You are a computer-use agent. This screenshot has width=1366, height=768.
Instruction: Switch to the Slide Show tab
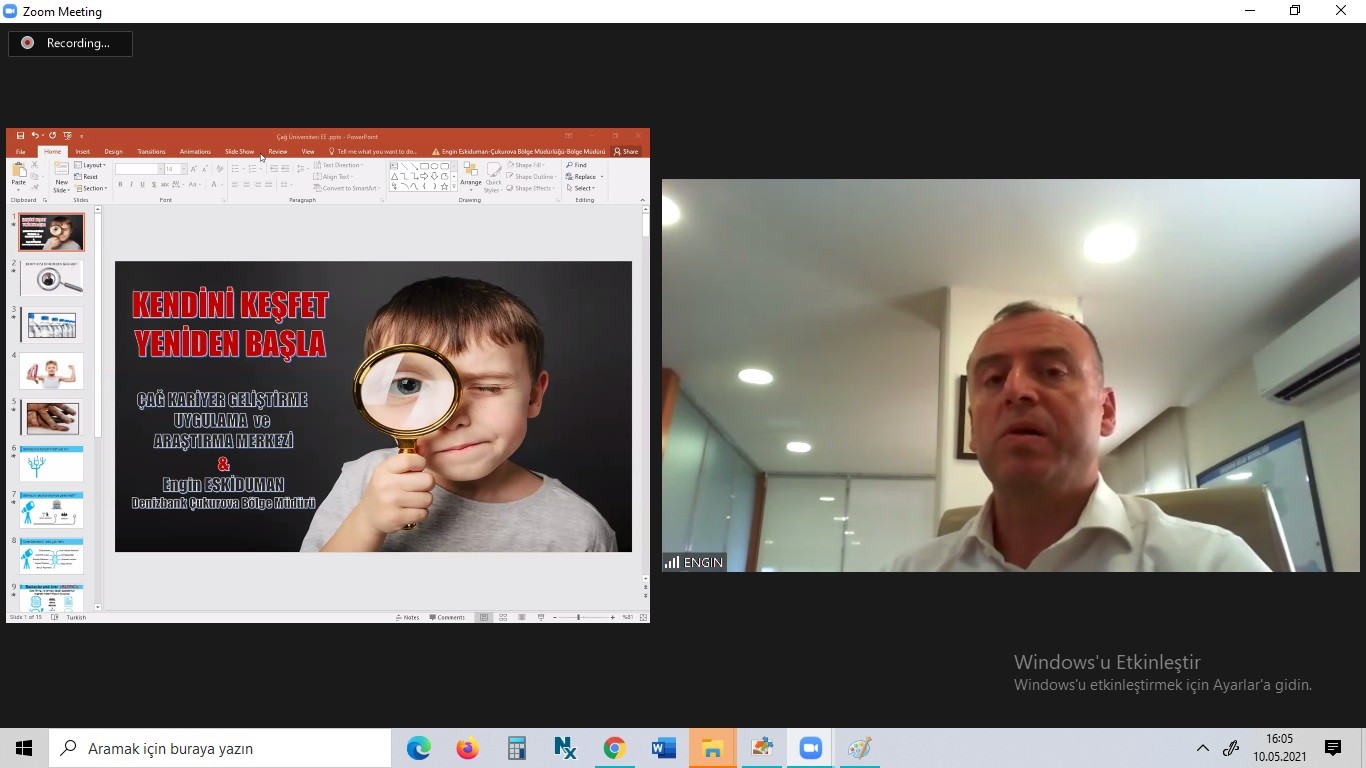(x=239, y=151)
